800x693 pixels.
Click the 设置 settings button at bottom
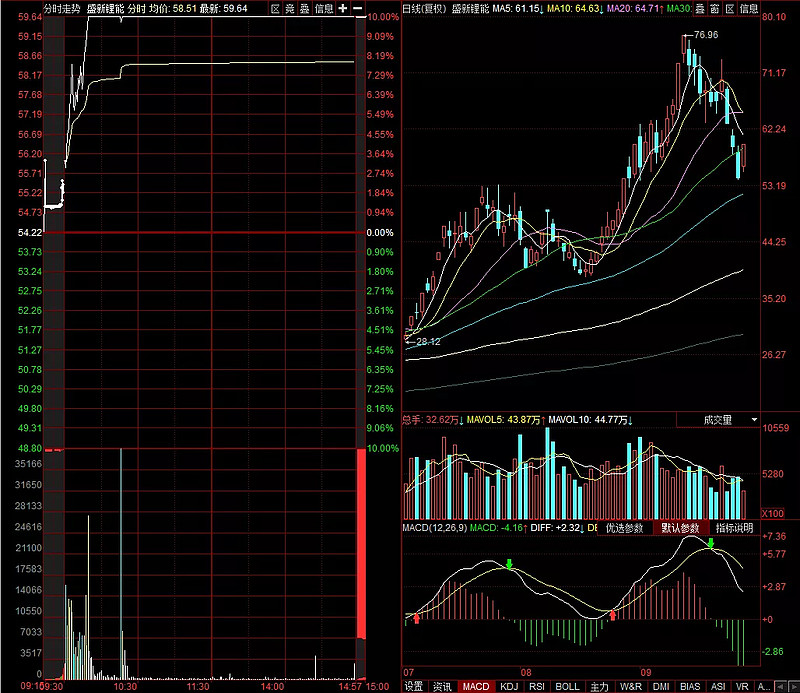pos(413,686)
